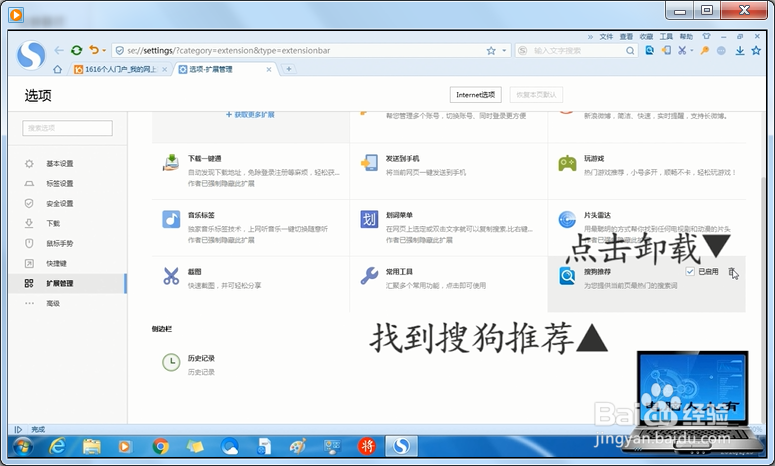Select the 片头雷达 radar extension icon
Viewport: 775px width, 466px height.
pyautogui.click(x=567, y=219)
